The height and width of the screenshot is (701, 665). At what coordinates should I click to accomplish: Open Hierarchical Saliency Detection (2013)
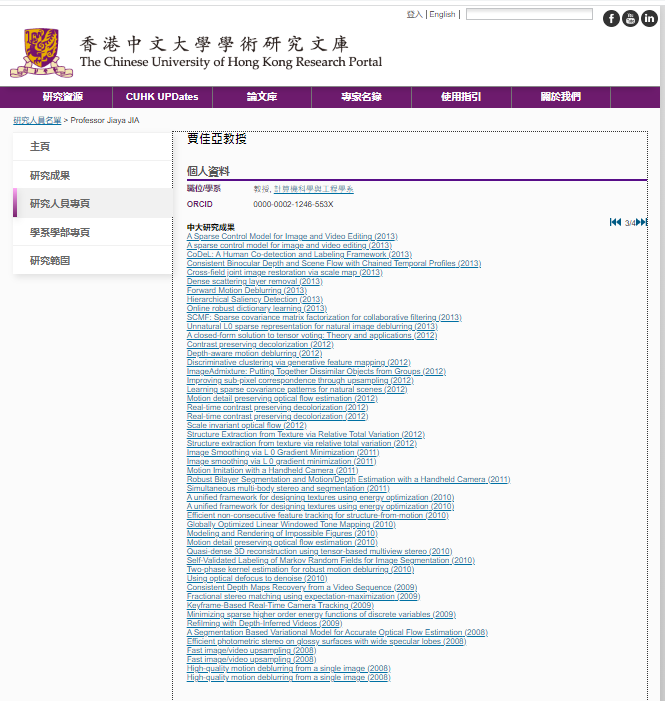(254, 299)
